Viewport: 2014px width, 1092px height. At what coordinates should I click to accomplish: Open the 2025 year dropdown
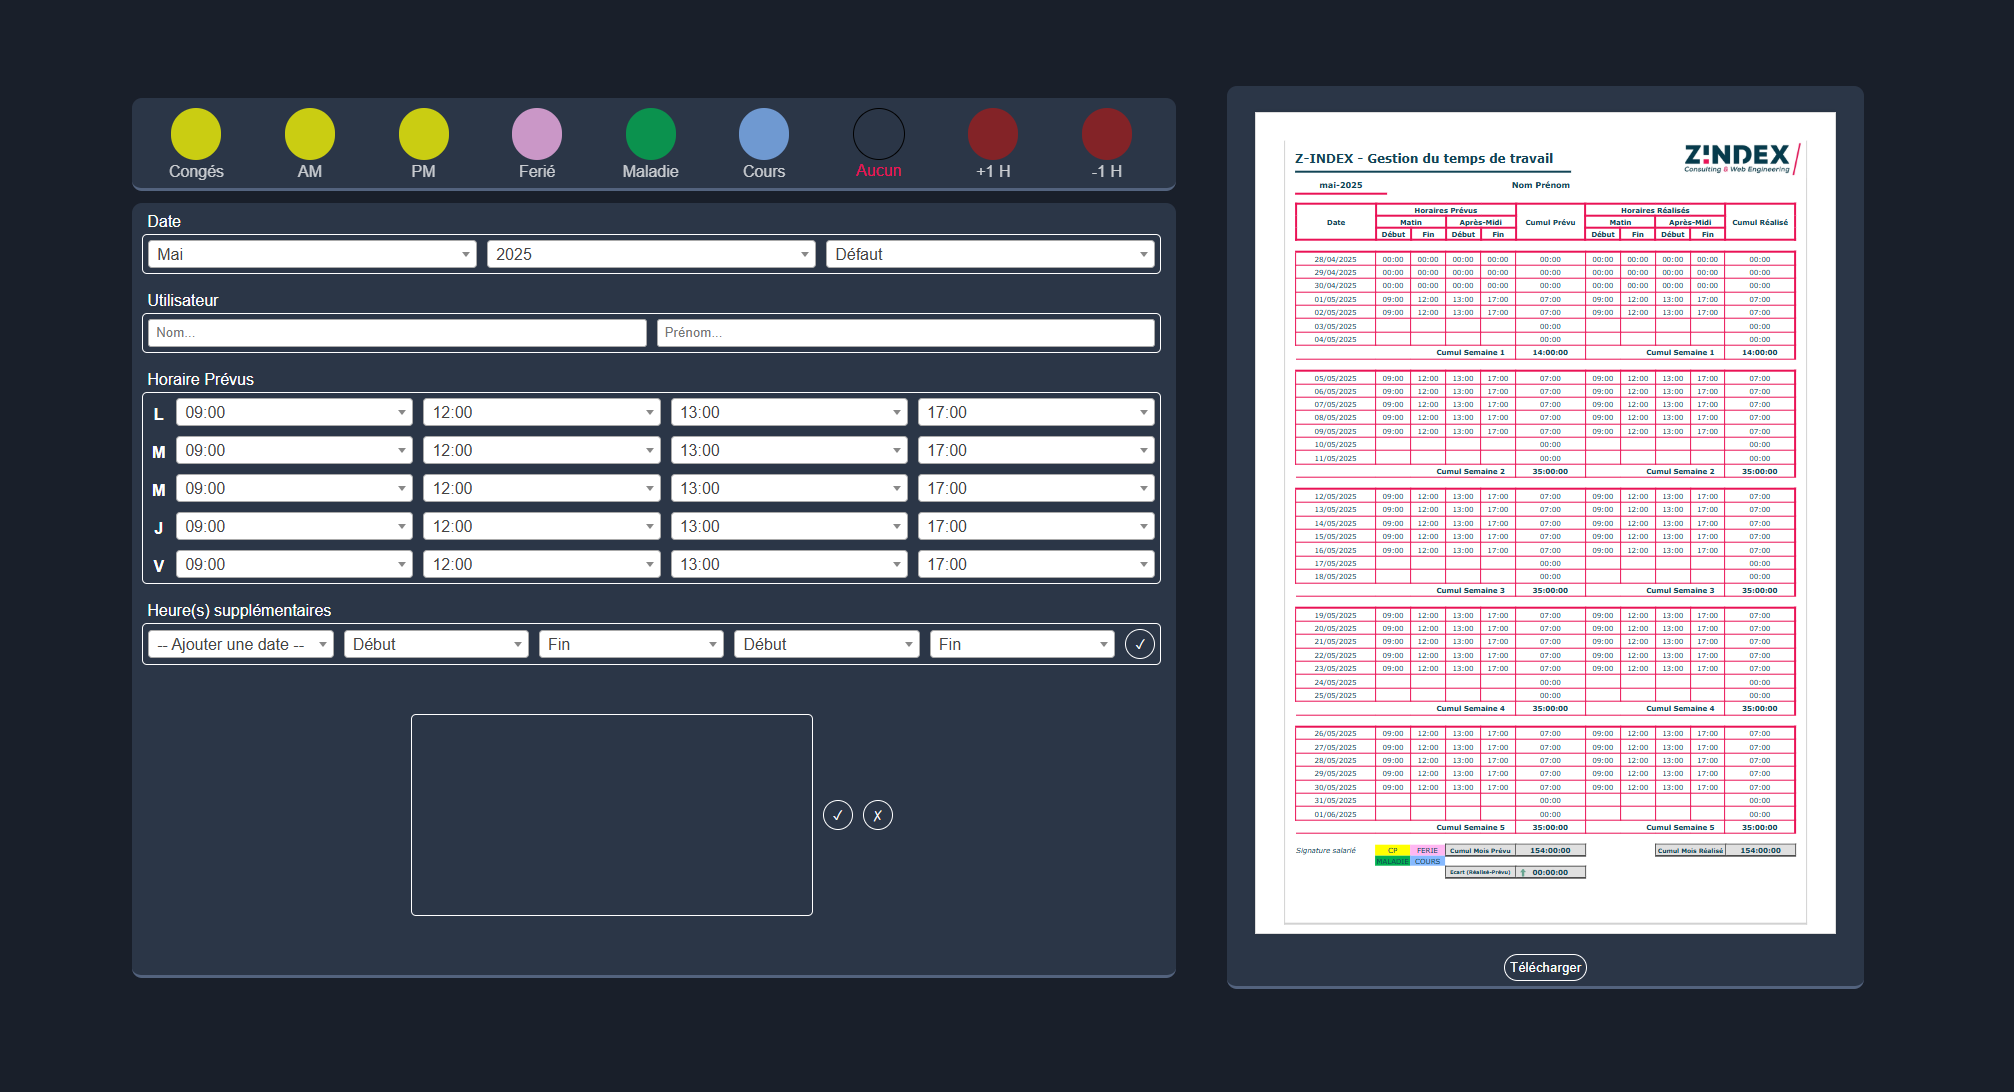651,254
